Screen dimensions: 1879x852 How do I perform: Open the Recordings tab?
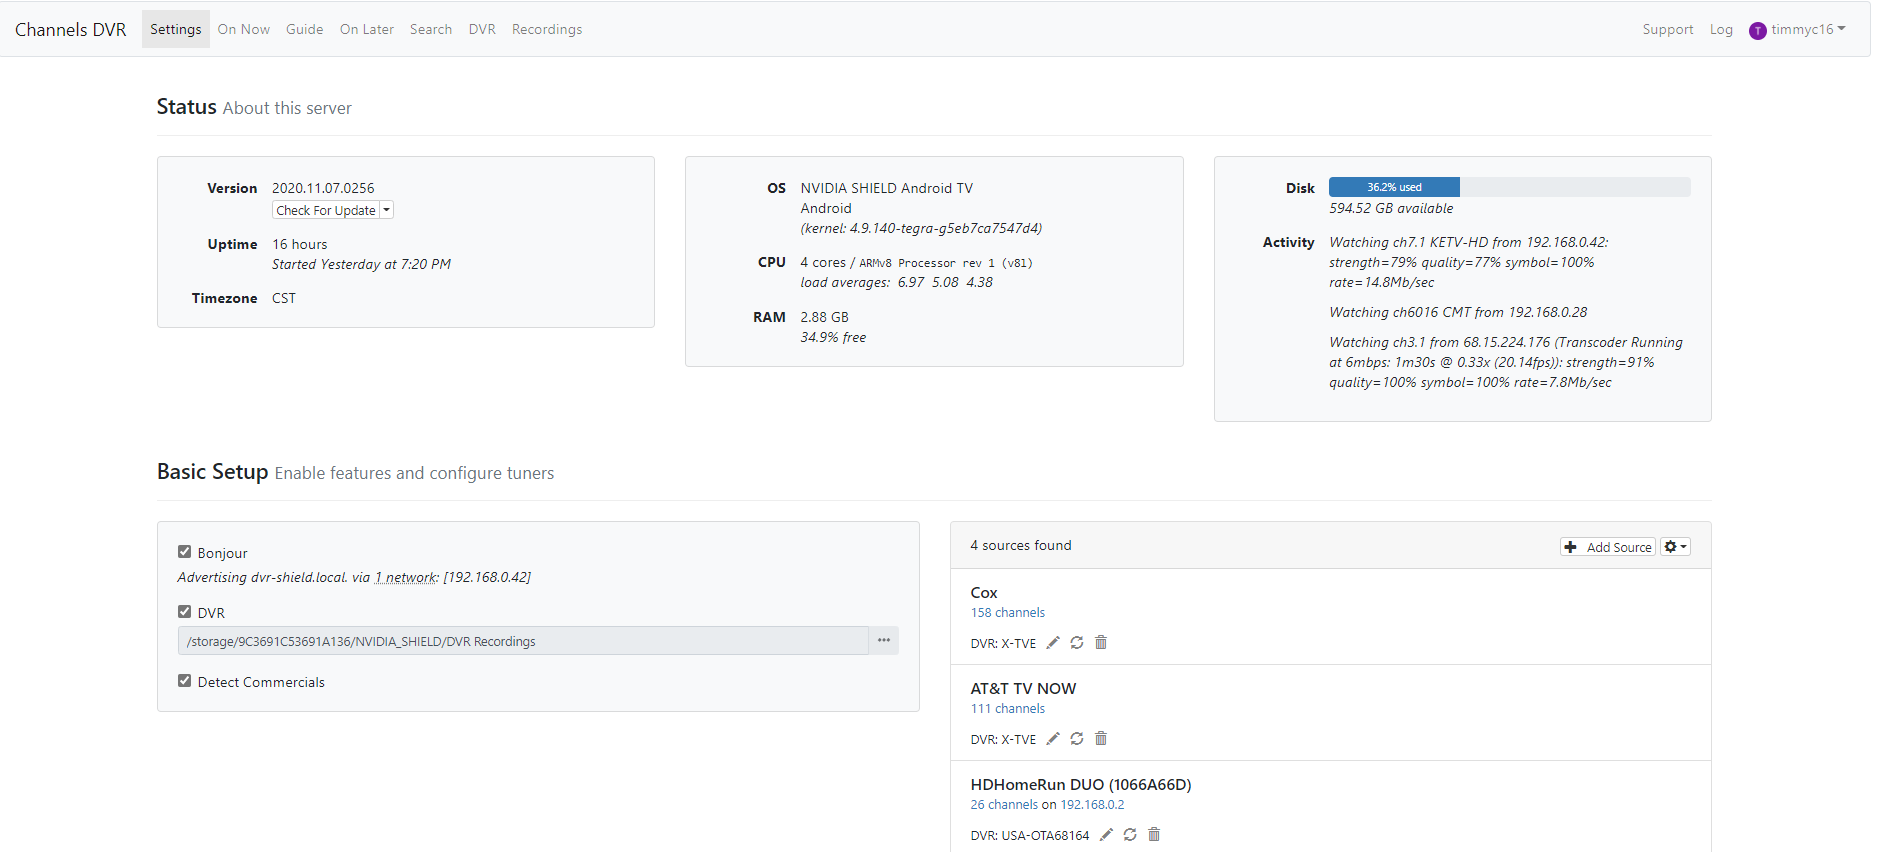[546, 30]
